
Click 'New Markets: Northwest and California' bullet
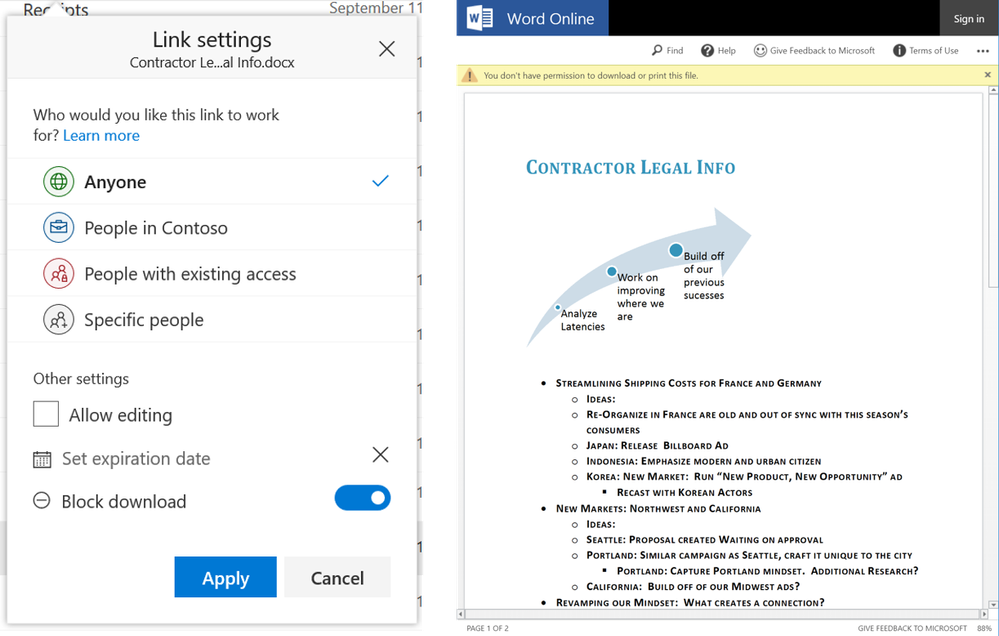658,509
